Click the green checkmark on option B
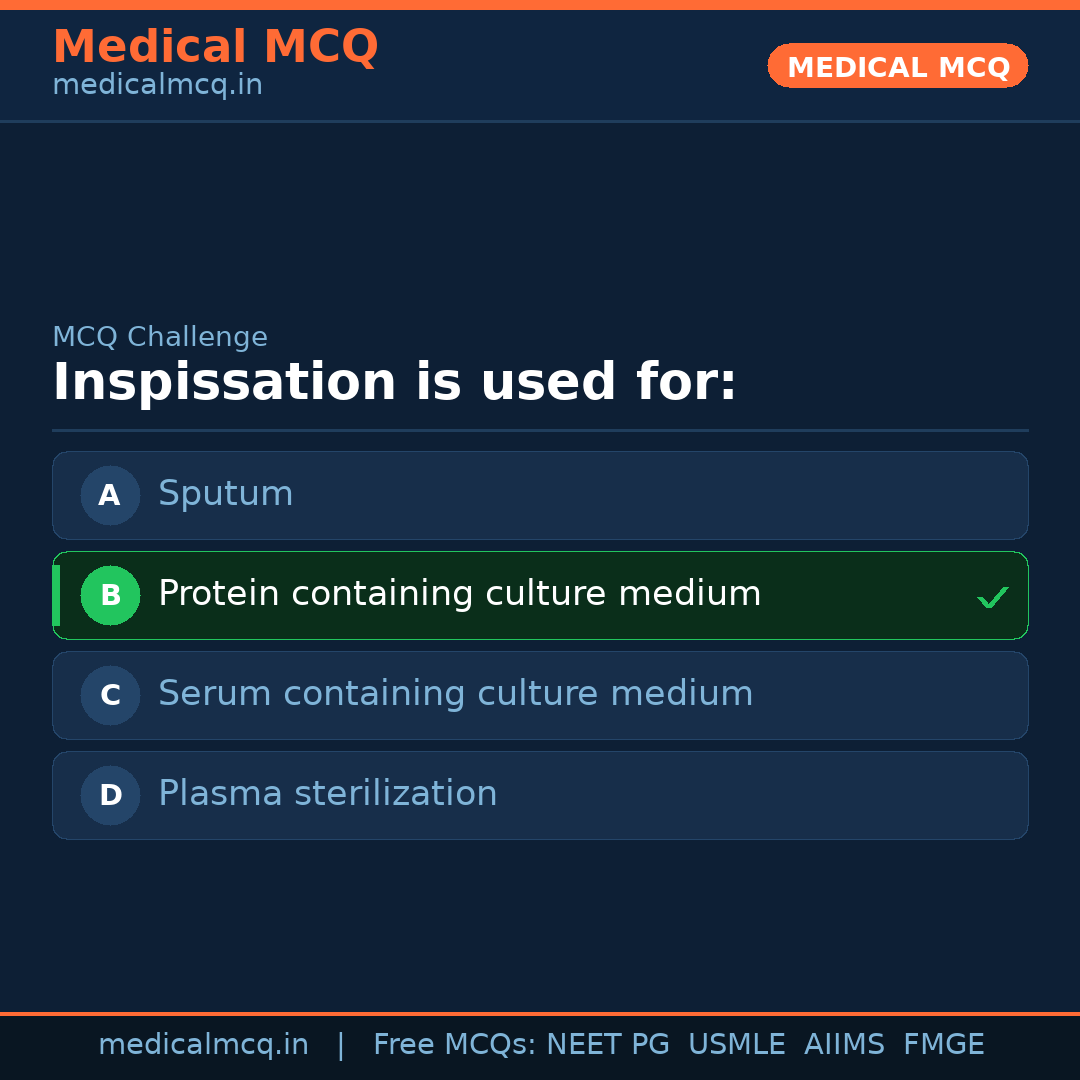 (992, 598)
